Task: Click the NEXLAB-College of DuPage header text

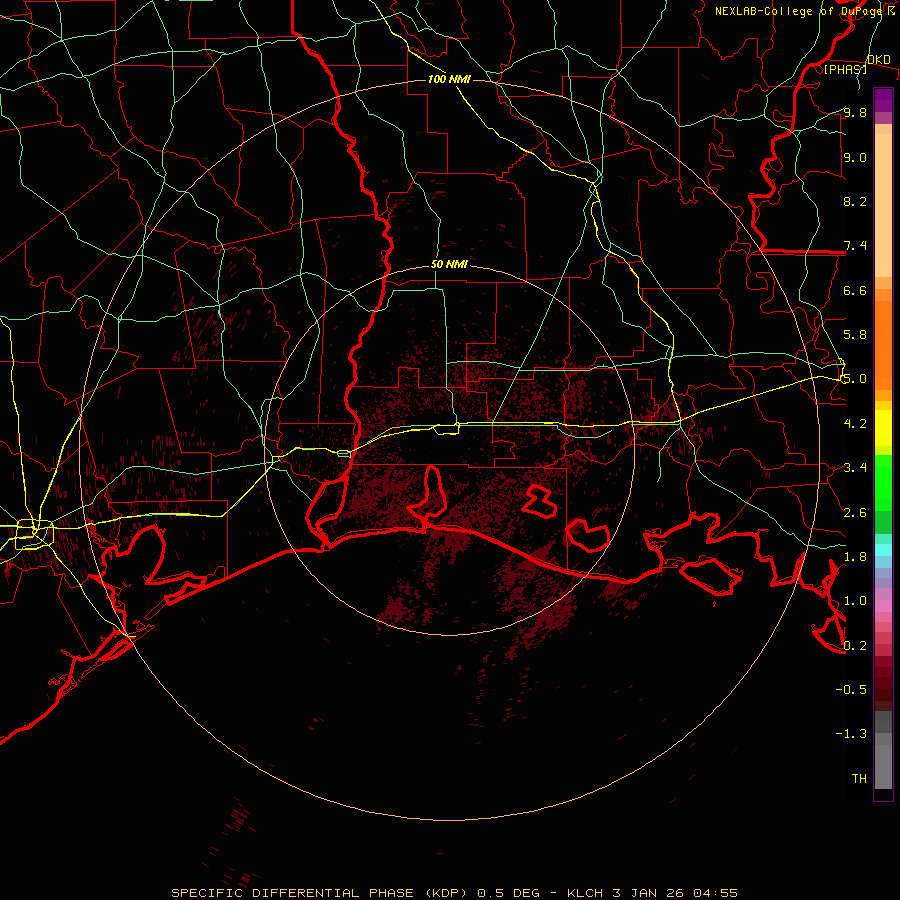Action: pyautogui.click(x=804, y=11)
